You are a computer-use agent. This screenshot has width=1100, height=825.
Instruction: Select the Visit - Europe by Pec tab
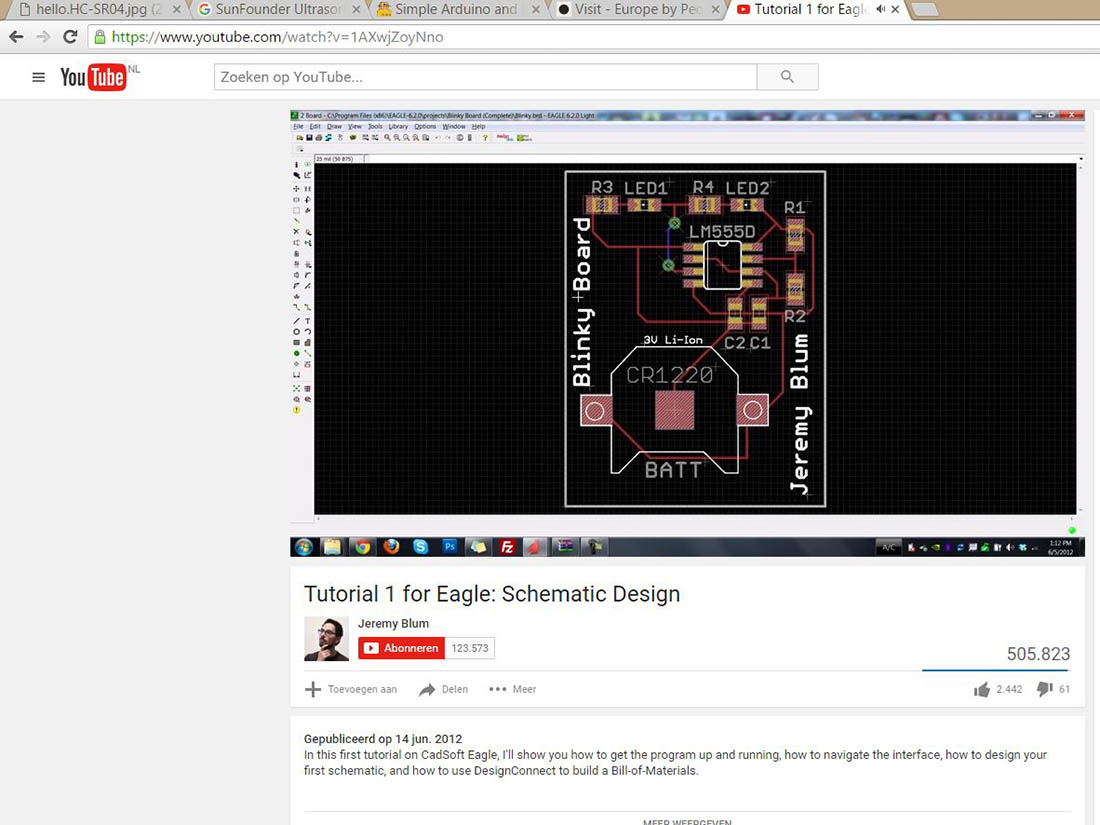pos(638,10)
